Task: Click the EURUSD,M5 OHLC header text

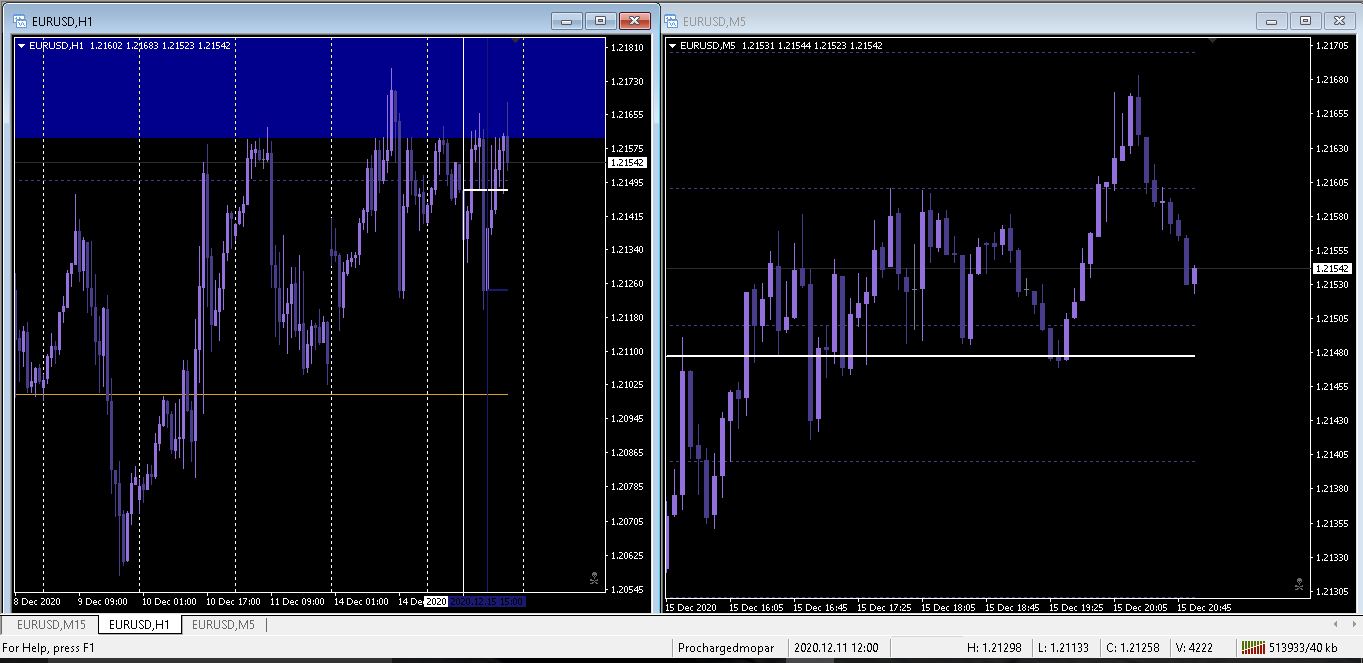Action: coord(781,45)
